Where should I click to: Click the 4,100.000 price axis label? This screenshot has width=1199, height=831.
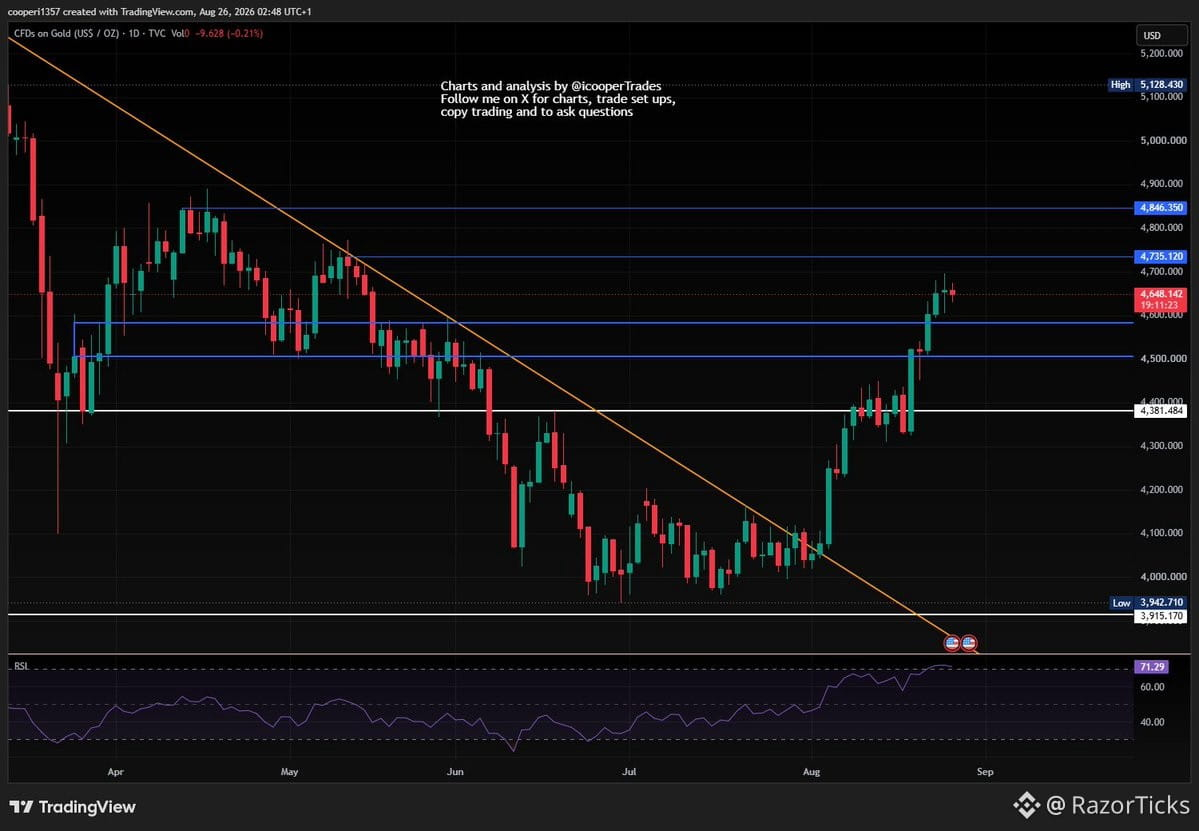point(1163,533)
